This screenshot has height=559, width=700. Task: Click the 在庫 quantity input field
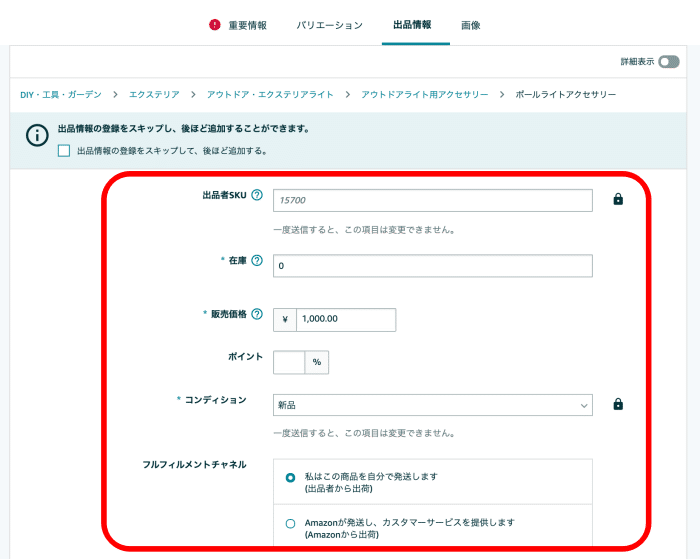432,266
